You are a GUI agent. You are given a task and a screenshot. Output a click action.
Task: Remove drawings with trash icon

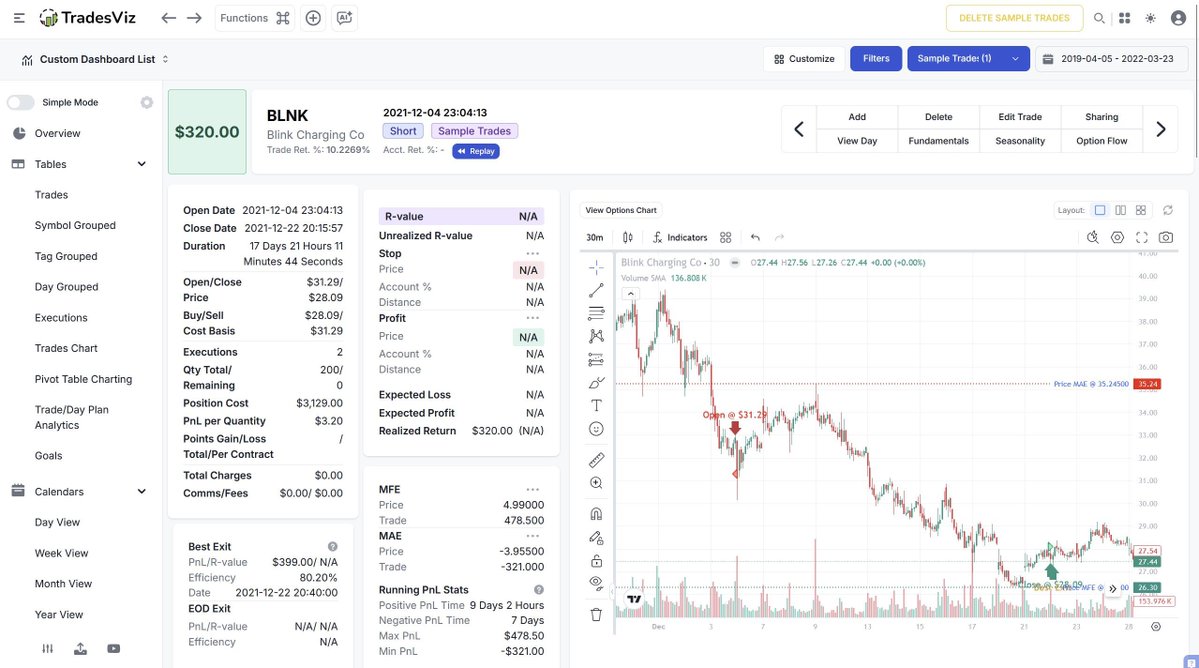tap(596, 614)
